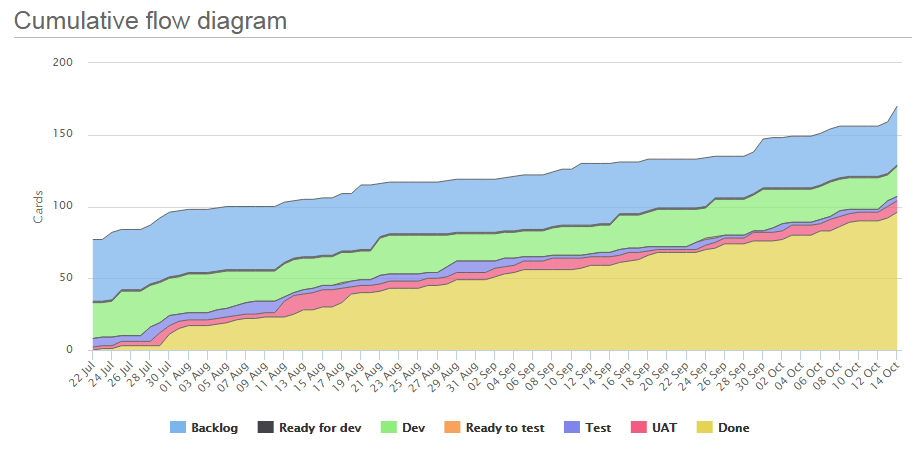Click the Ready to test orange swatch

tap(453, 428)
